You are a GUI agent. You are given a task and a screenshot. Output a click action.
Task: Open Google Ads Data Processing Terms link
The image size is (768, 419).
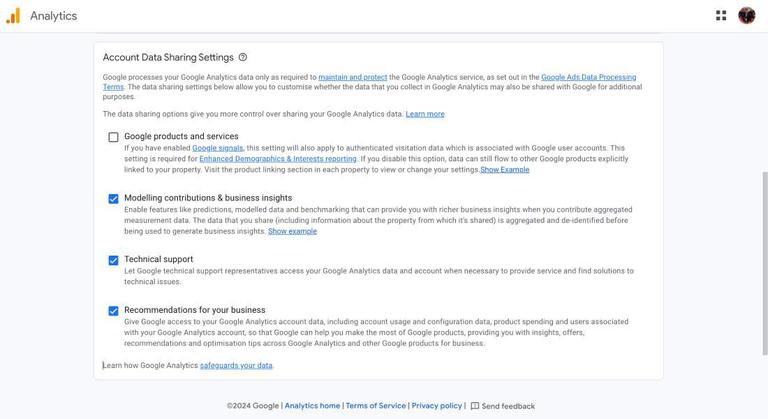pyautogui.click(x=588, y=77)
